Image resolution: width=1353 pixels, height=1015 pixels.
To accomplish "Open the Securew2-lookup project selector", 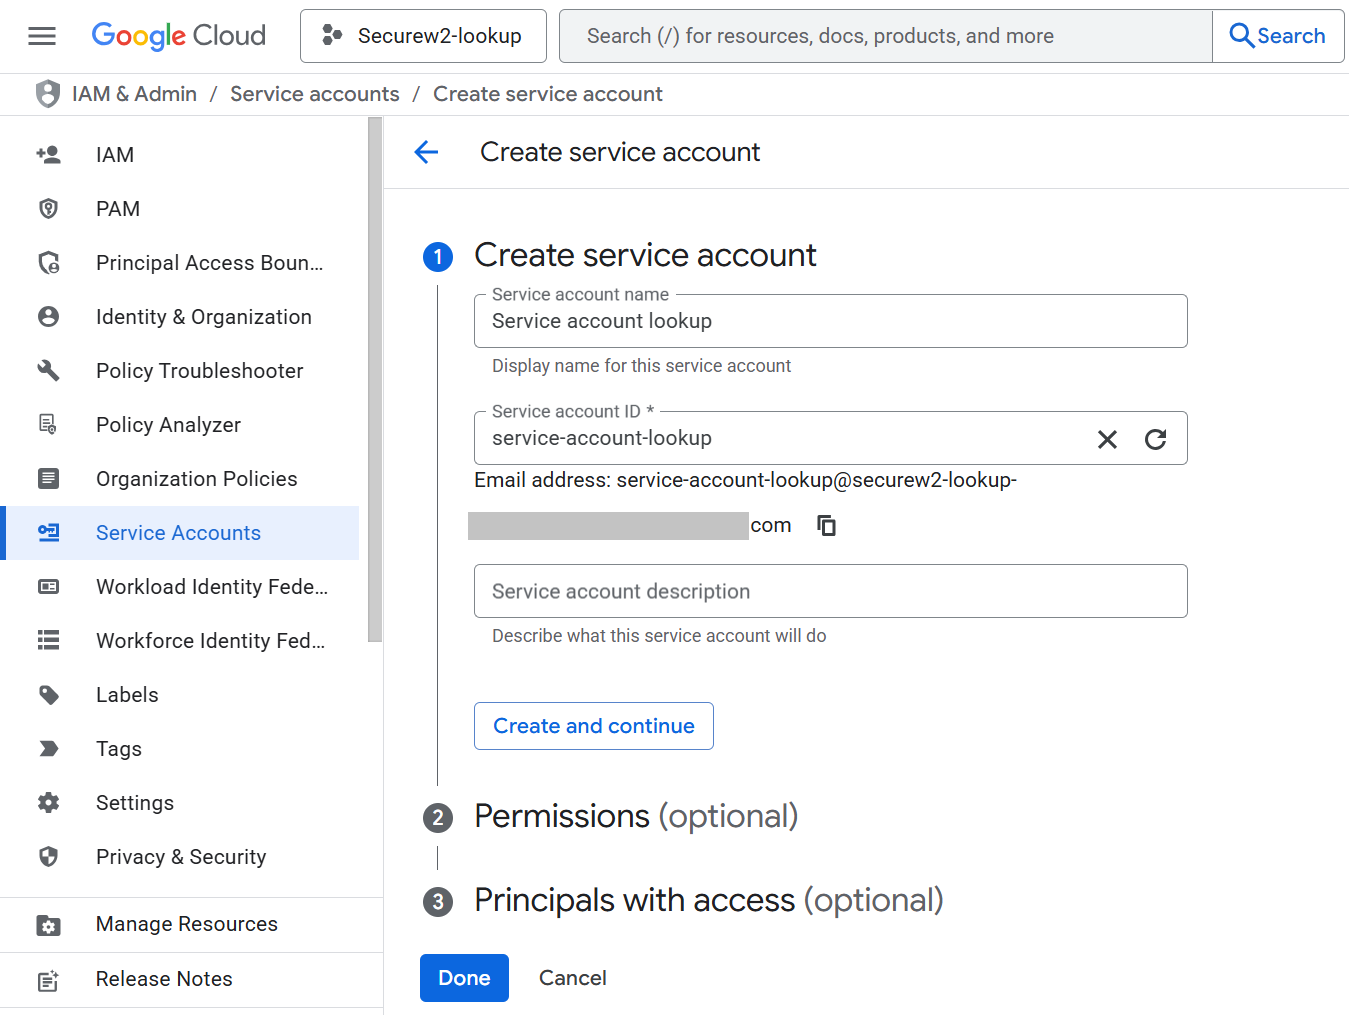I will tap(423, 37).
